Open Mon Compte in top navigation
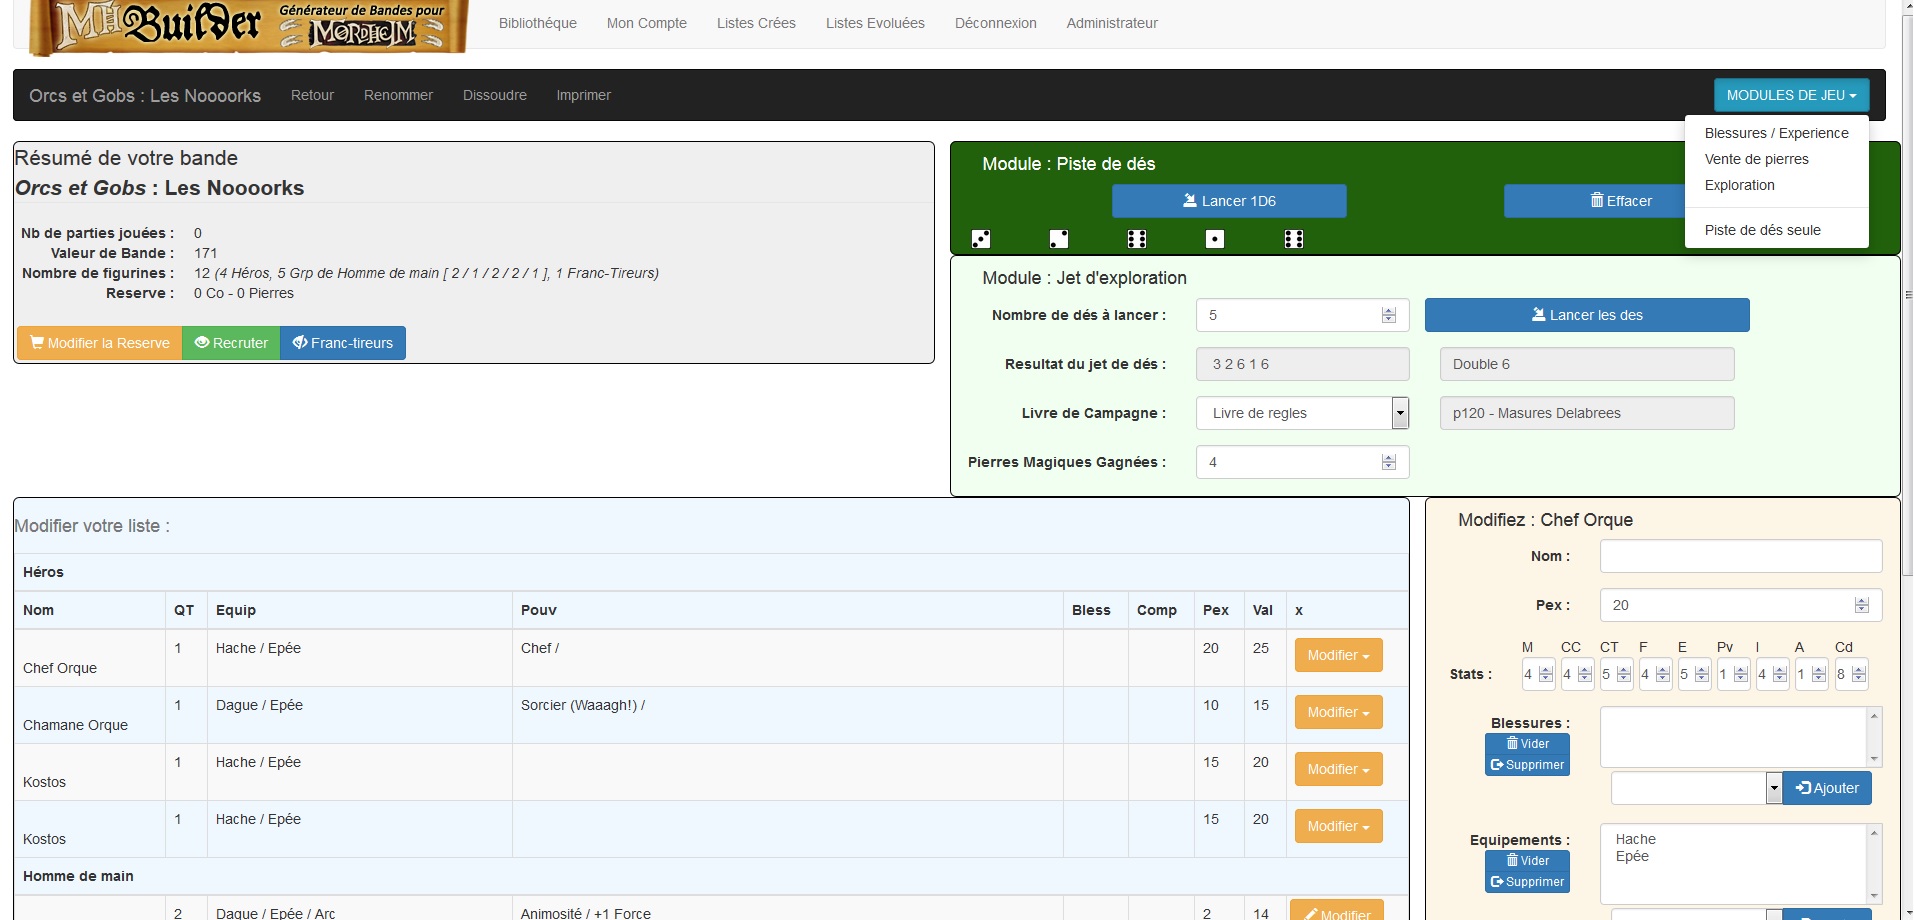Screen dimensions: 1914x920 tap(647, 23)
